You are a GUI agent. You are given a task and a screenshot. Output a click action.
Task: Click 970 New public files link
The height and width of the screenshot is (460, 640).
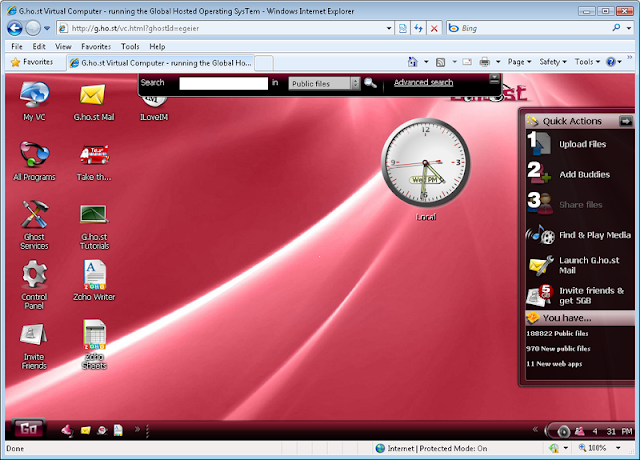click(558, 348)
